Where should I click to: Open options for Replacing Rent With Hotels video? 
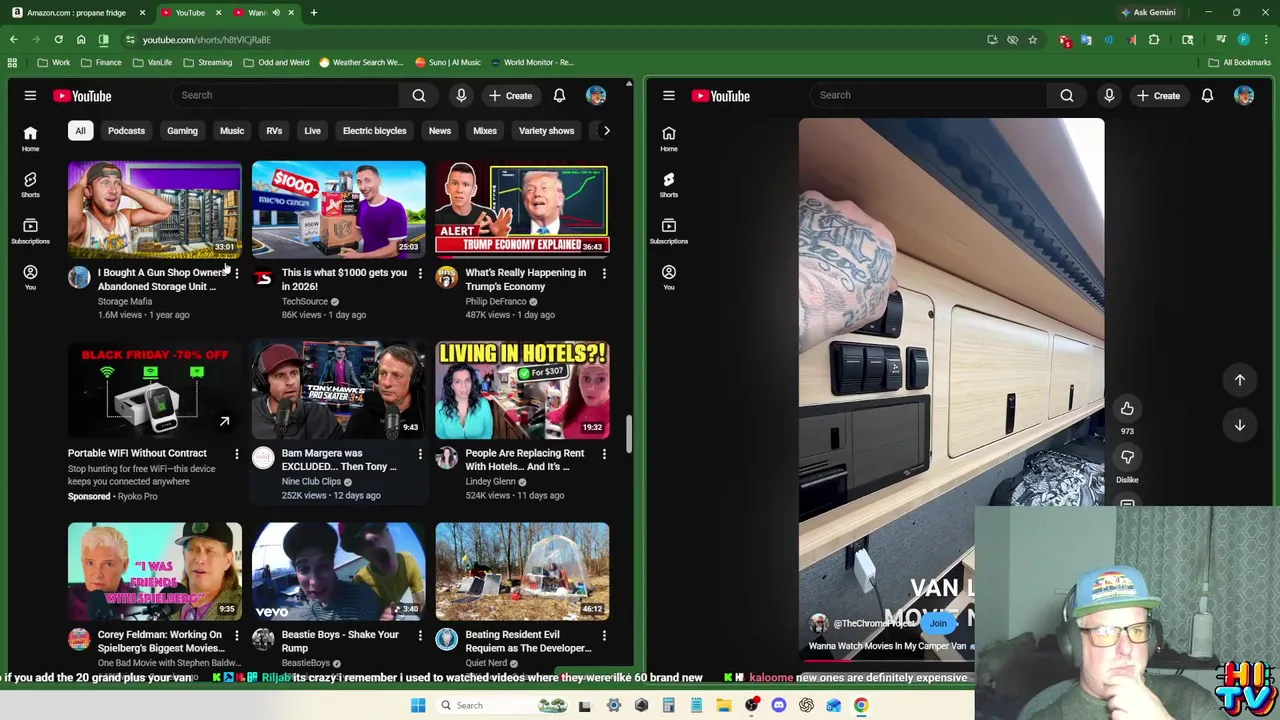pyautogui.click(x=604, y=454)
